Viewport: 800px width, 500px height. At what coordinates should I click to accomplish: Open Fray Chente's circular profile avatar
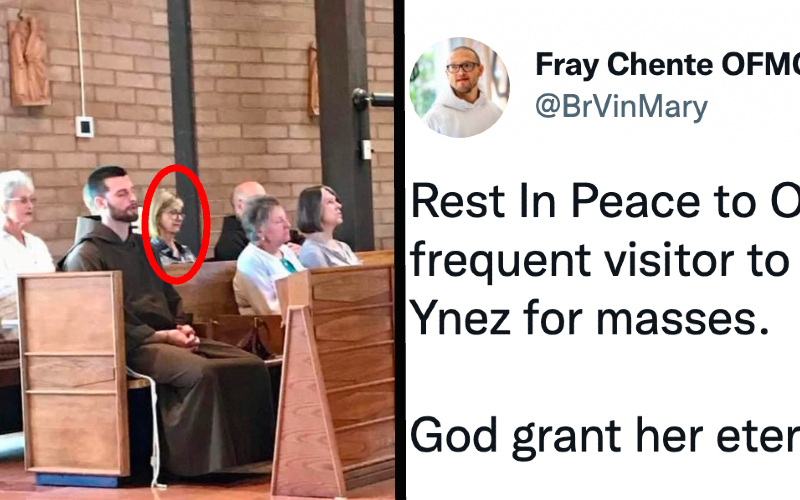[x=459, y=87]
